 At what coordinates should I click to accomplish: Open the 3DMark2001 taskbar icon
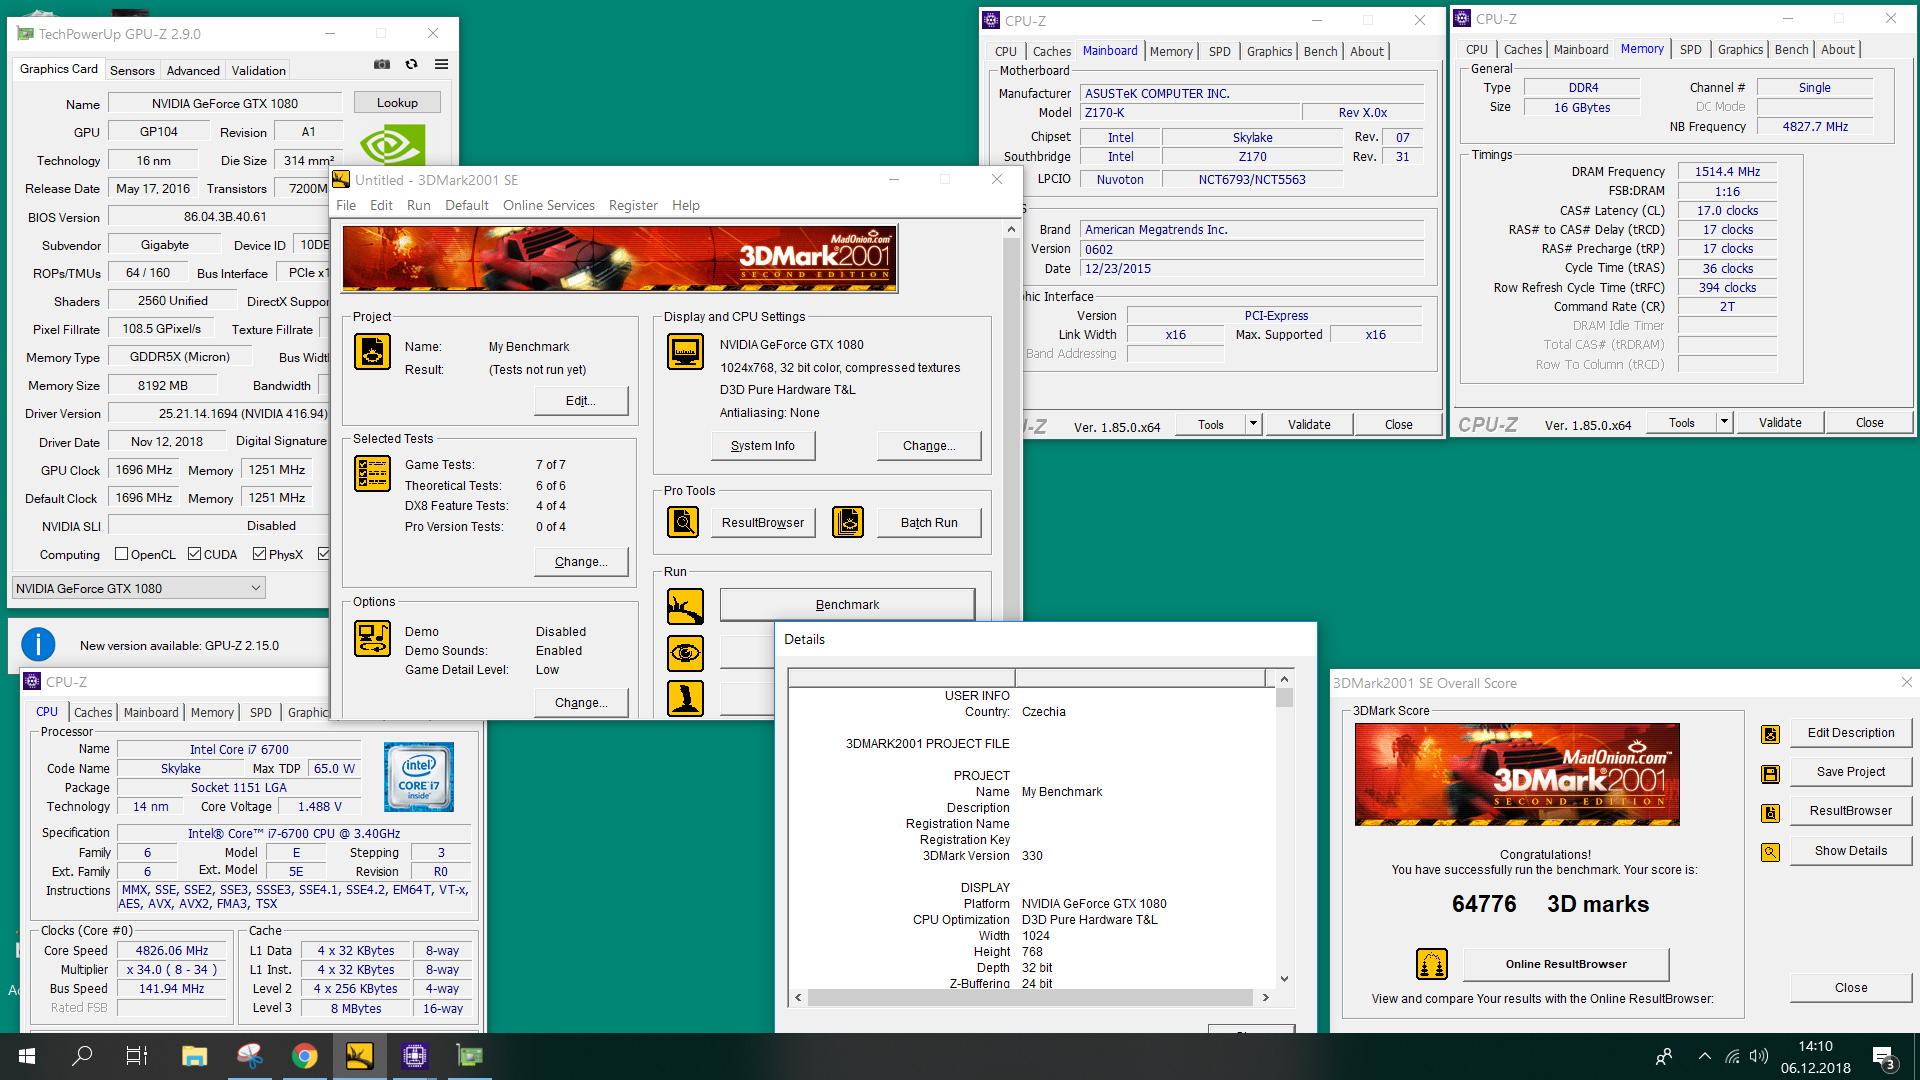tap(359, 1056)
